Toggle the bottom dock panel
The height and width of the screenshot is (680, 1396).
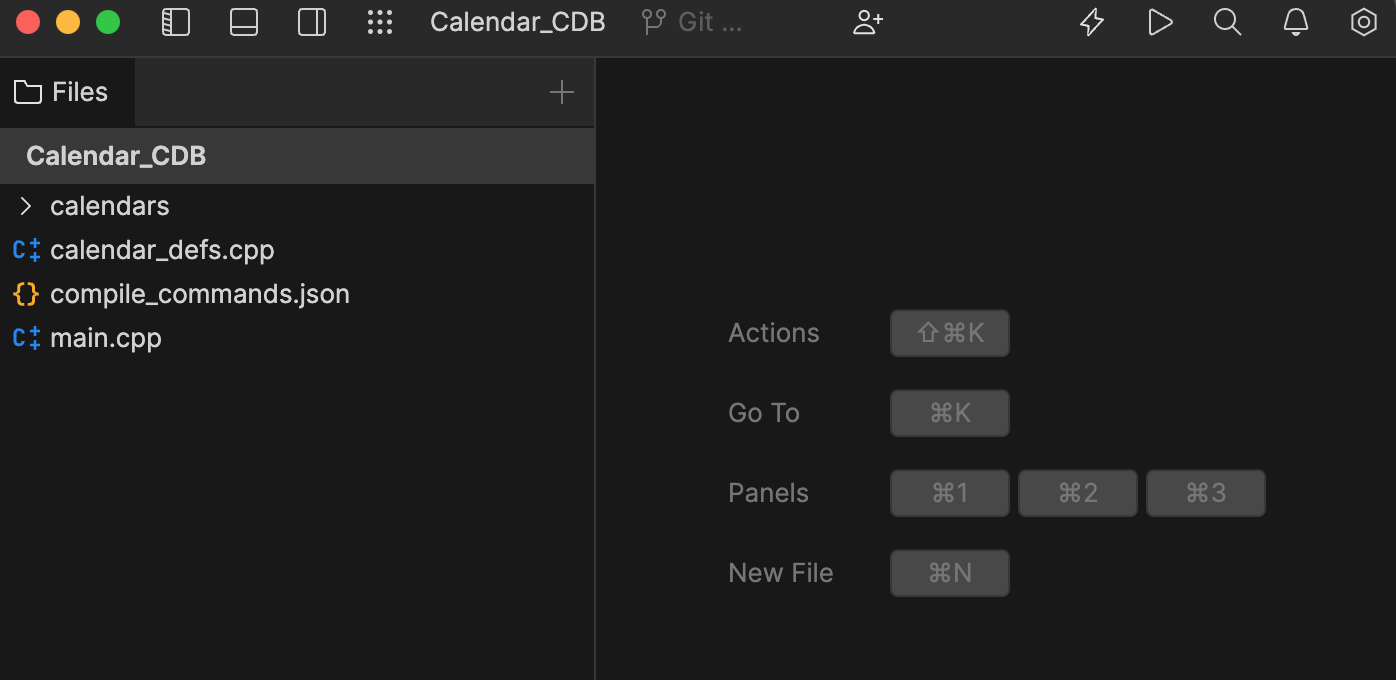click(243, 21)
